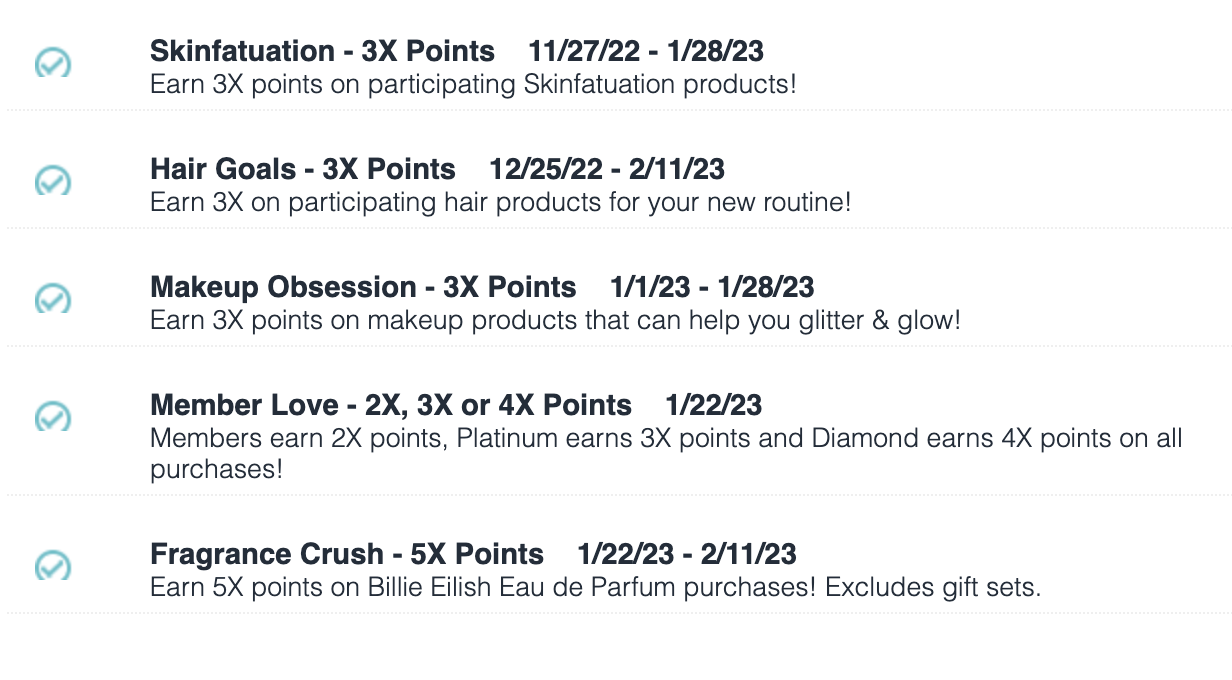
Task: Click the Platinum and Diamond points description
Action: point(666,453)
